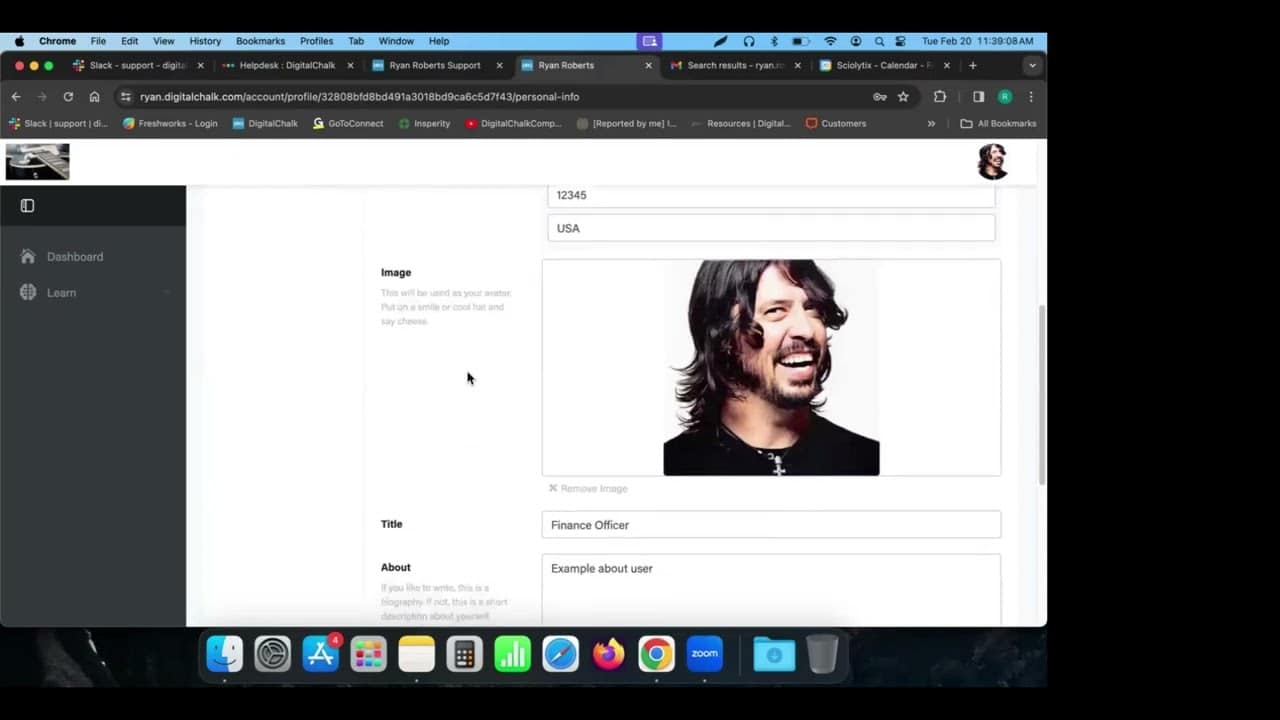This screenshot has width=1280, height=720.
Task: Open App Store from the Dock
Action: [320, 655]
